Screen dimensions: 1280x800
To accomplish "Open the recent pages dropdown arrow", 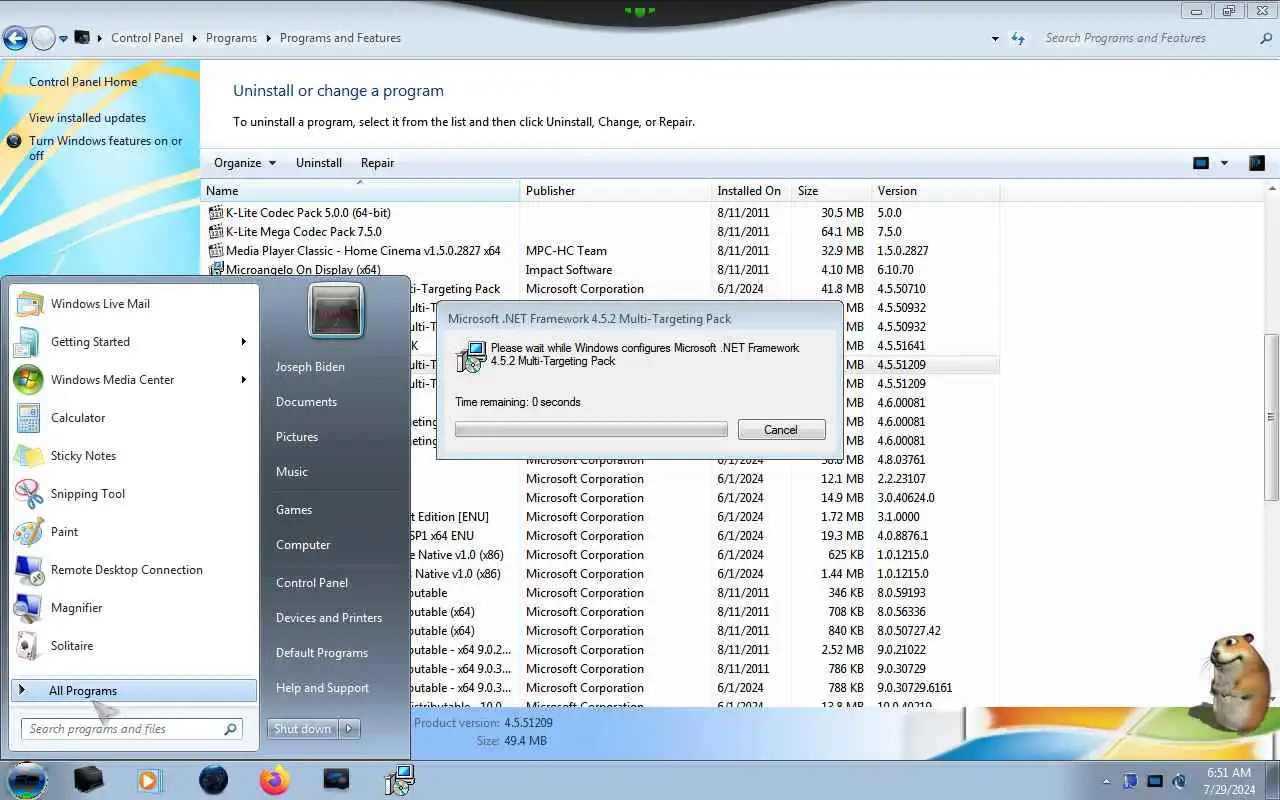I will click(x=63, y=38).
